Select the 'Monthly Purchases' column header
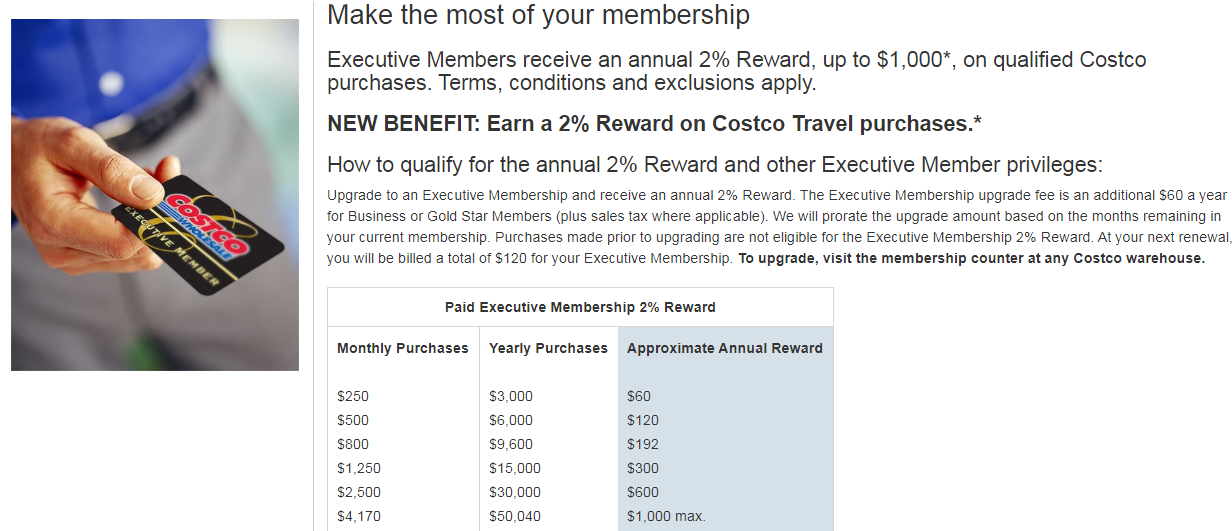Image resolution: width=1232 pixels, height=531 pixels. pyautogui.click(x=402, y=349)
